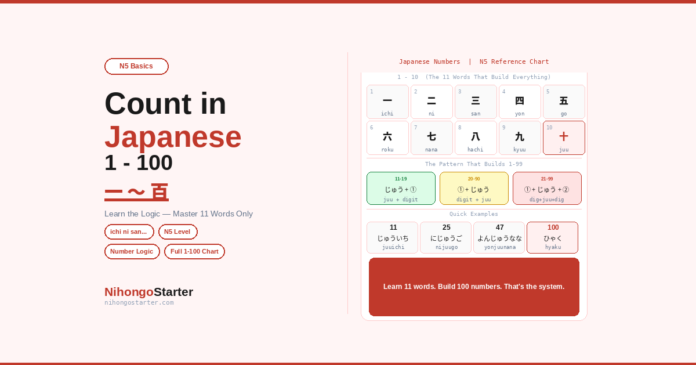Click the 'Quick Examples' label
The image size is (696, 365).
click(474, 214)
